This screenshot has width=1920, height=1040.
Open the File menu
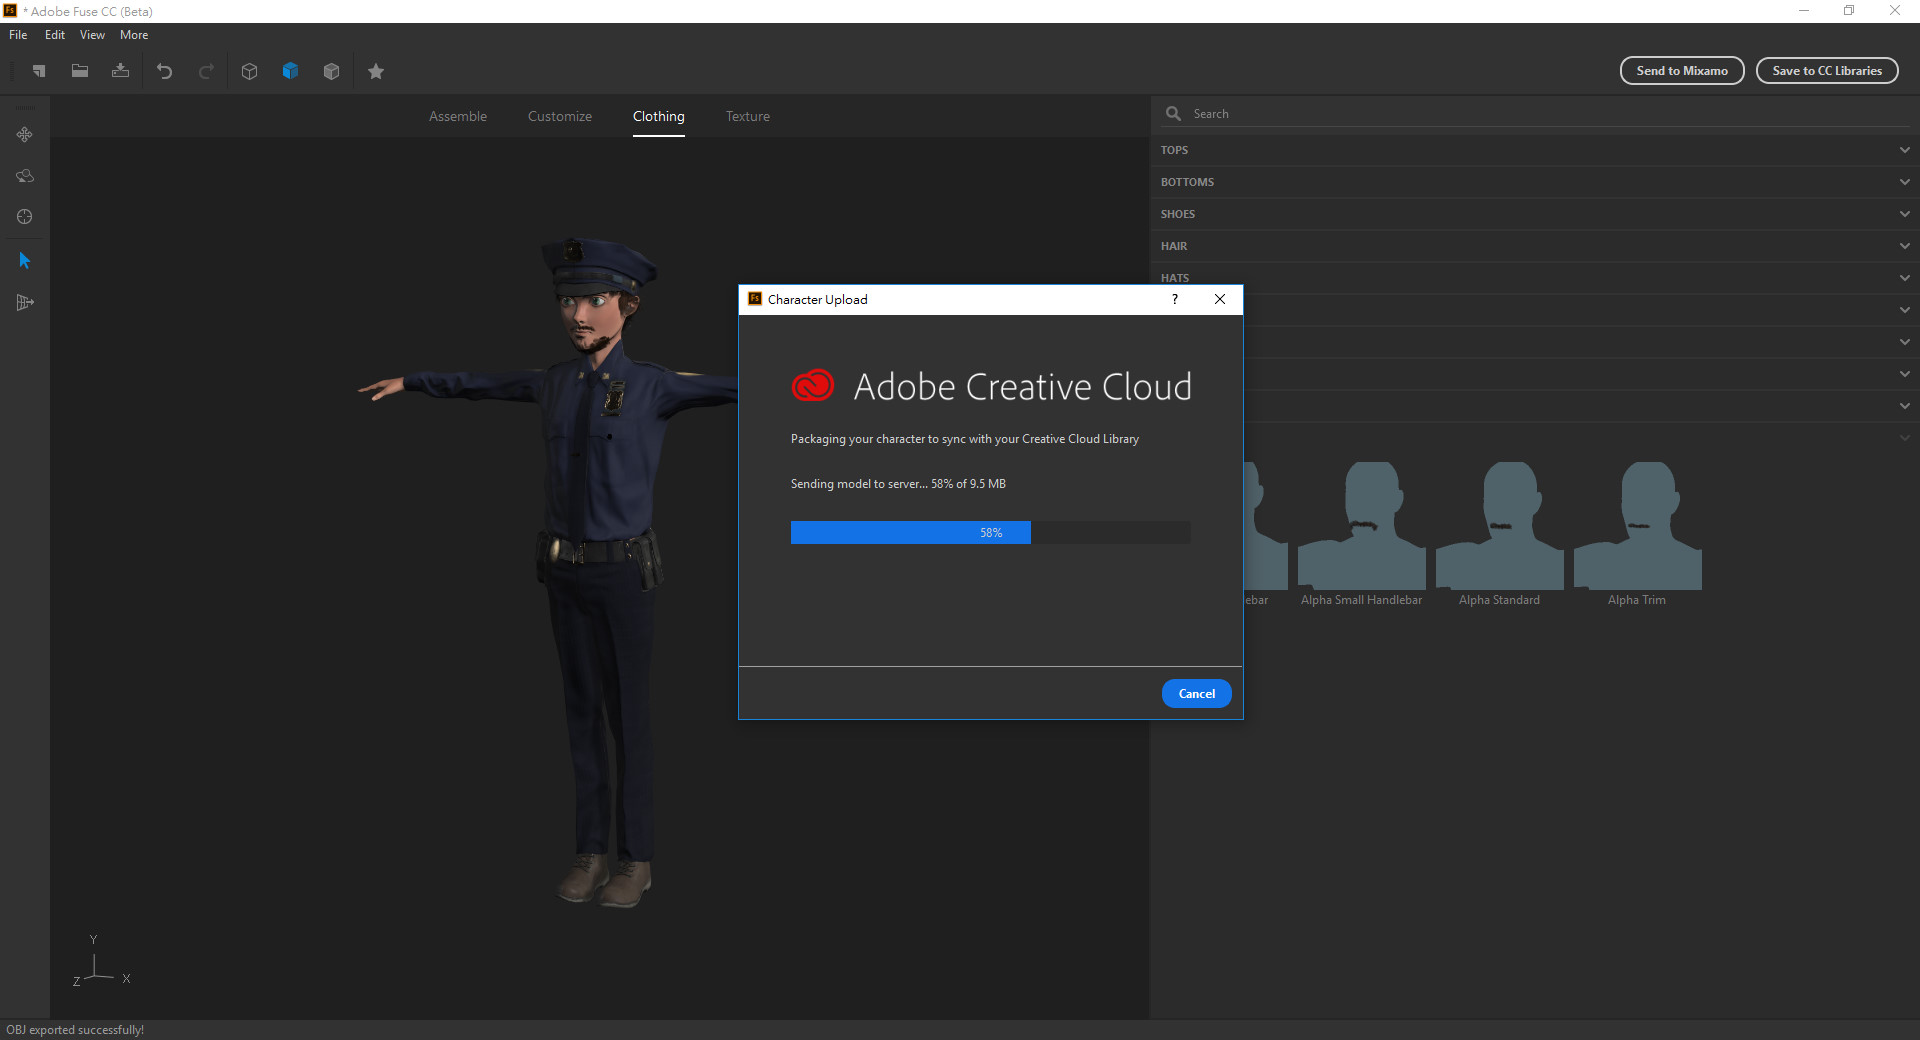click(x=18, y=35)
